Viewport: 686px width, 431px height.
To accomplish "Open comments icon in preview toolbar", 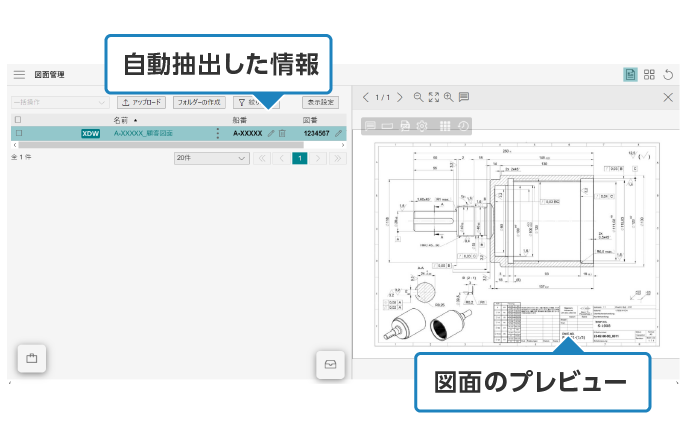I will pyautogui.click(x=464, y=97).
